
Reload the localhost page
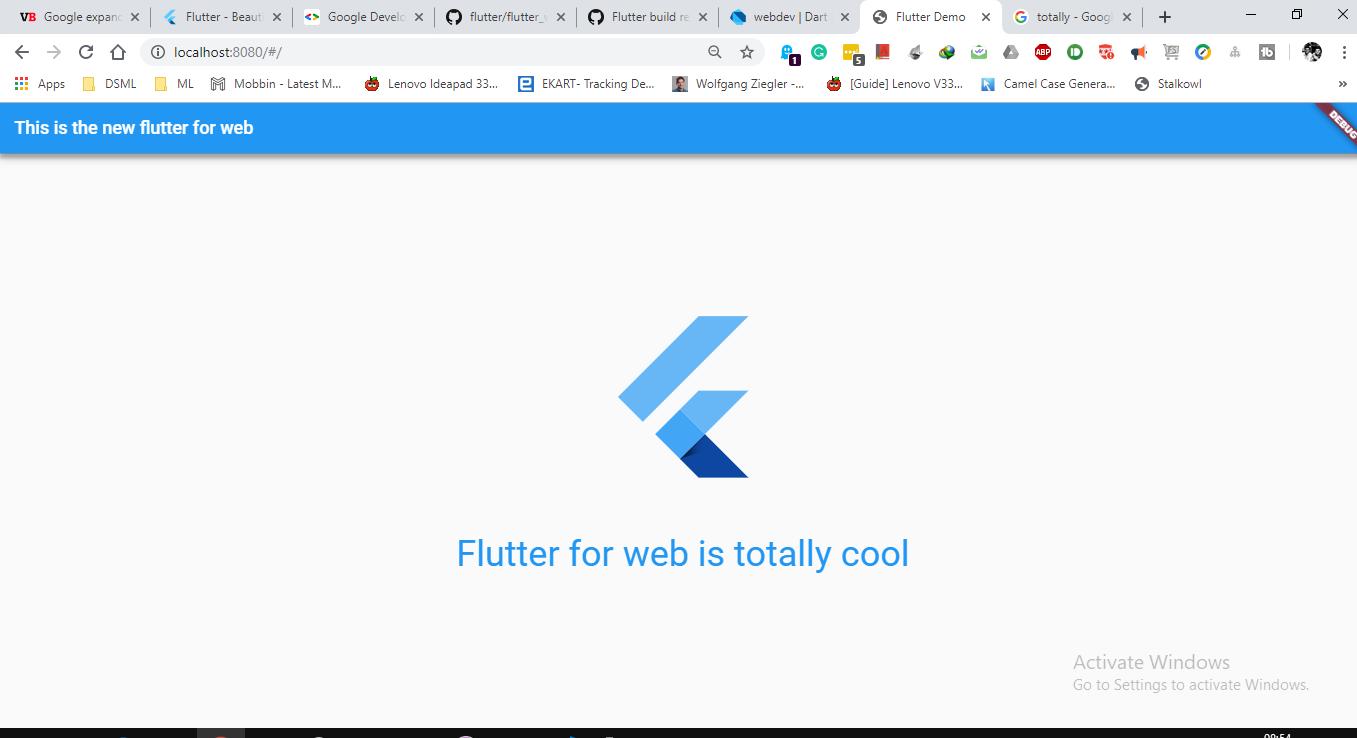(86, 52)
